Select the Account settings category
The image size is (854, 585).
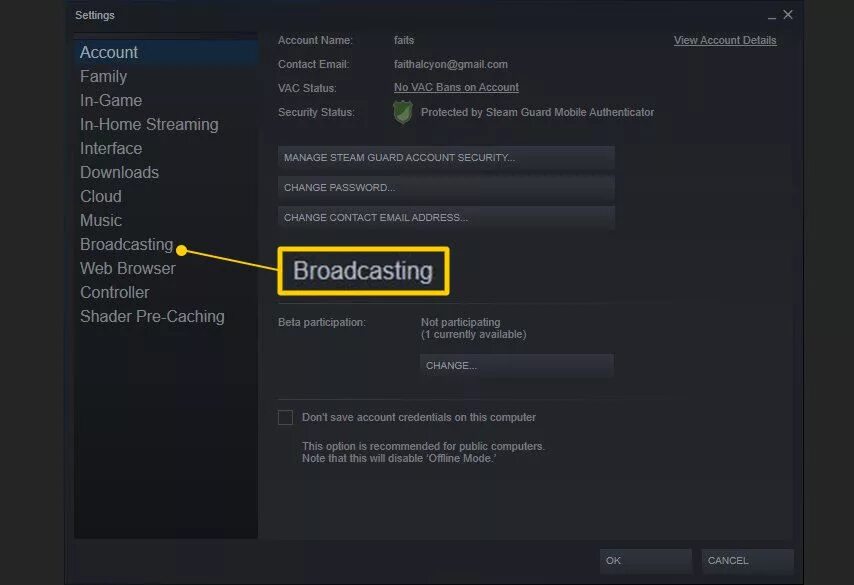(165, 52)
